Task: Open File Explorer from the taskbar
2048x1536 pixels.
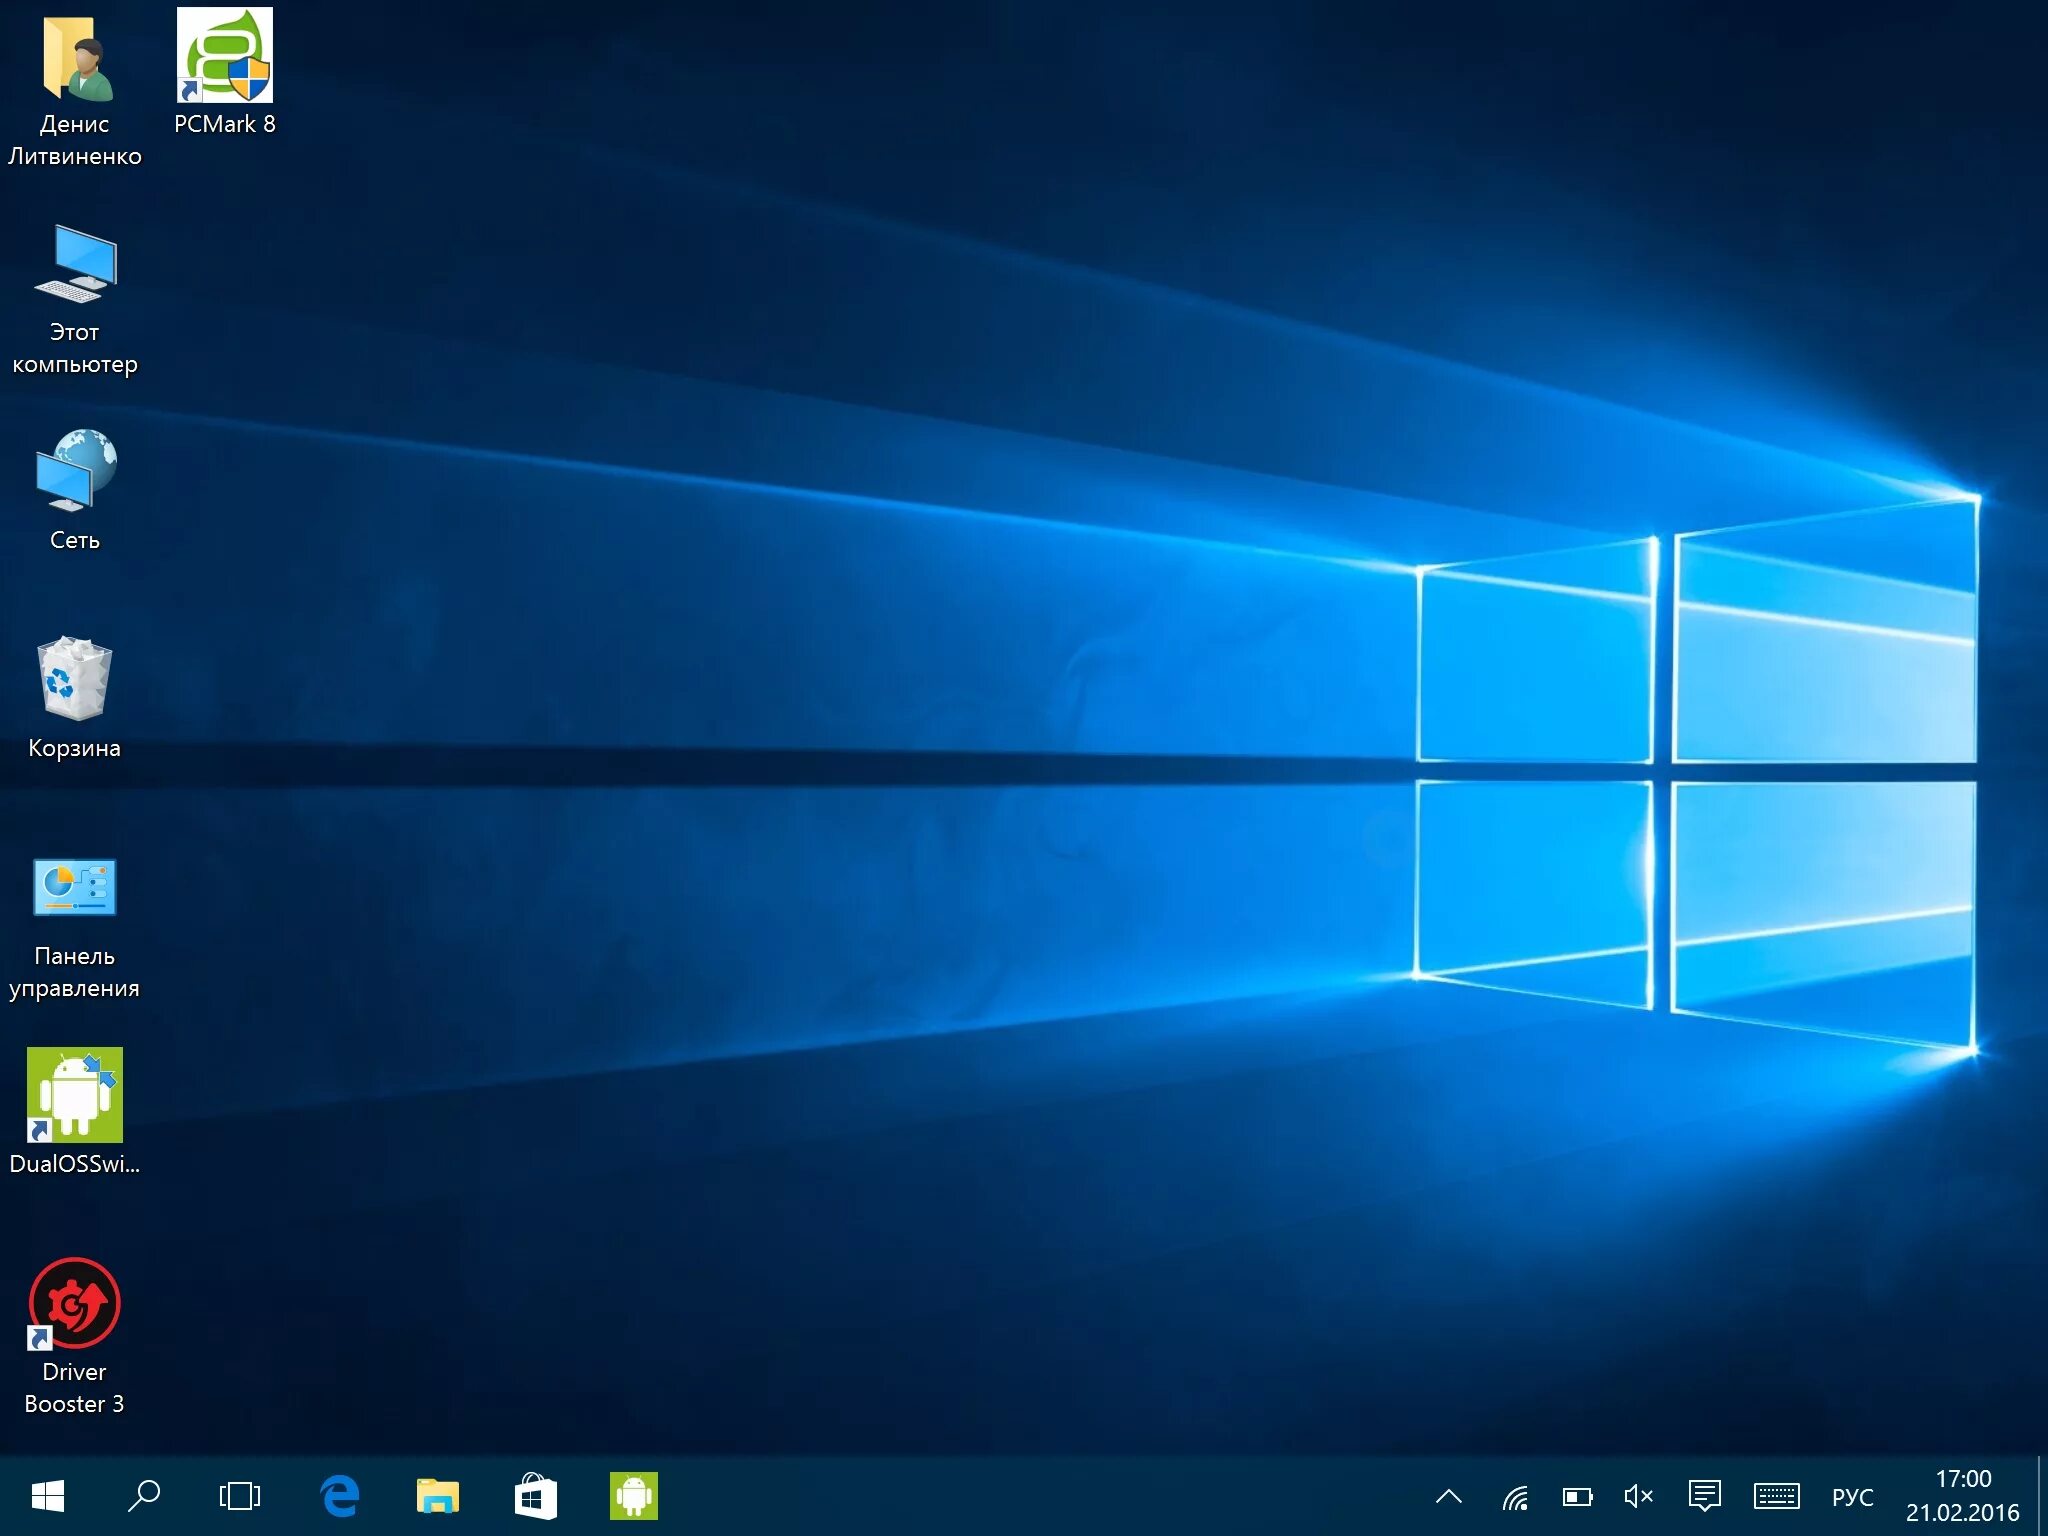Action: pos(438,1496)
